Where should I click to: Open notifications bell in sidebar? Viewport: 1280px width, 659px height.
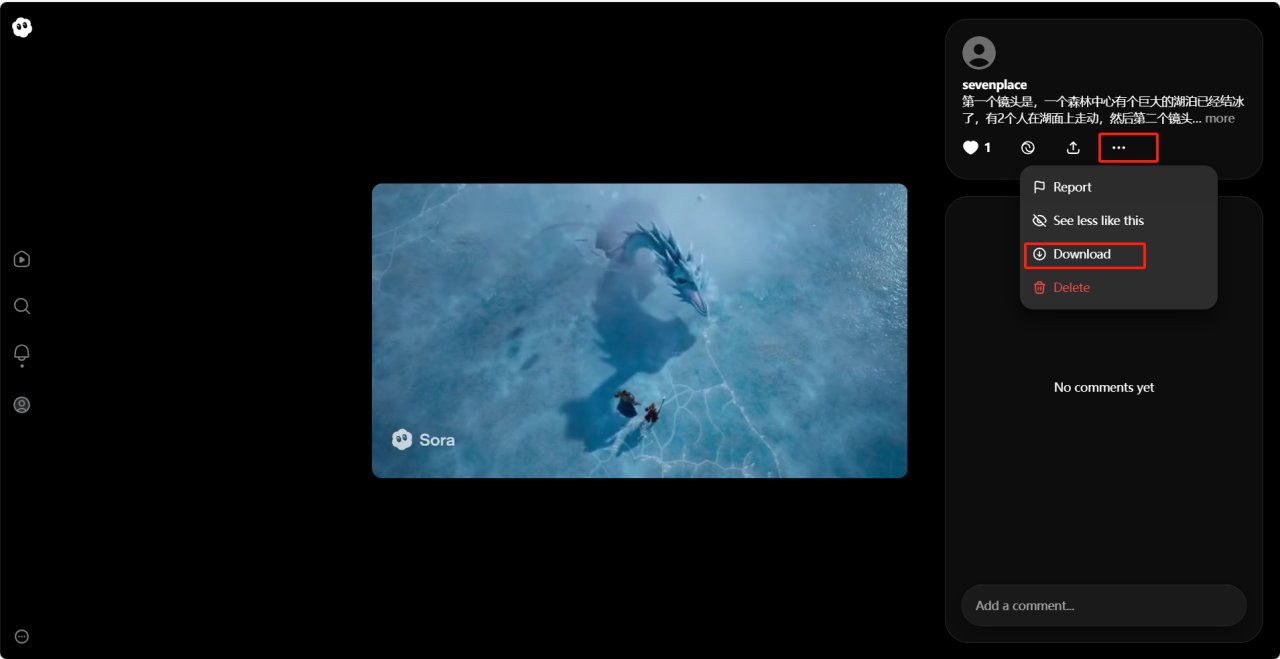22,353
